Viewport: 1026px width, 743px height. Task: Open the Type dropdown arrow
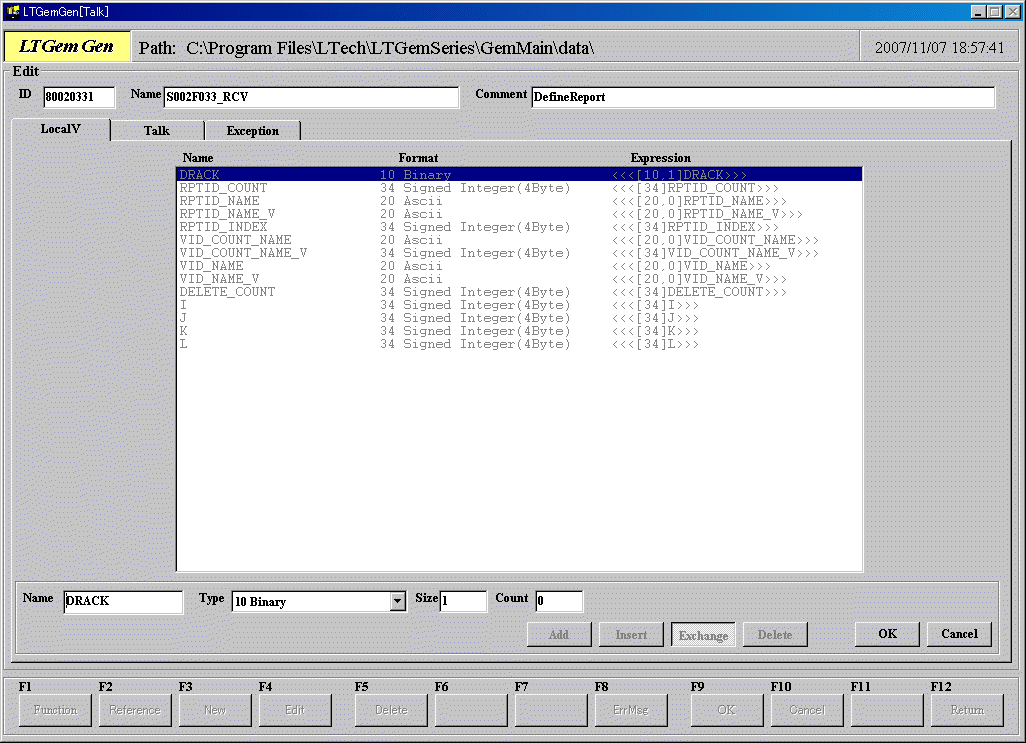(x=397, y=601)
